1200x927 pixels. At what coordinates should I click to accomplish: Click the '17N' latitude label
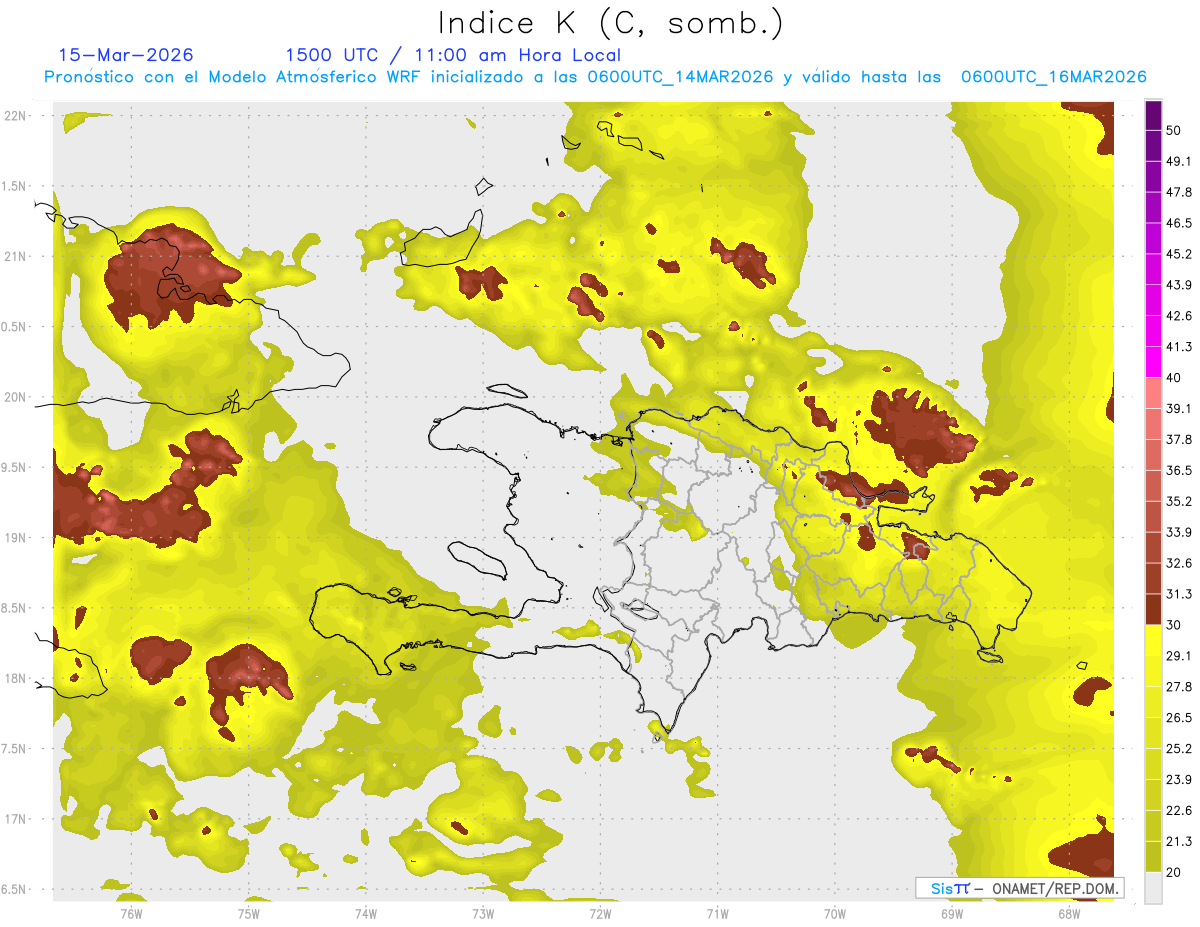point(15,819)
